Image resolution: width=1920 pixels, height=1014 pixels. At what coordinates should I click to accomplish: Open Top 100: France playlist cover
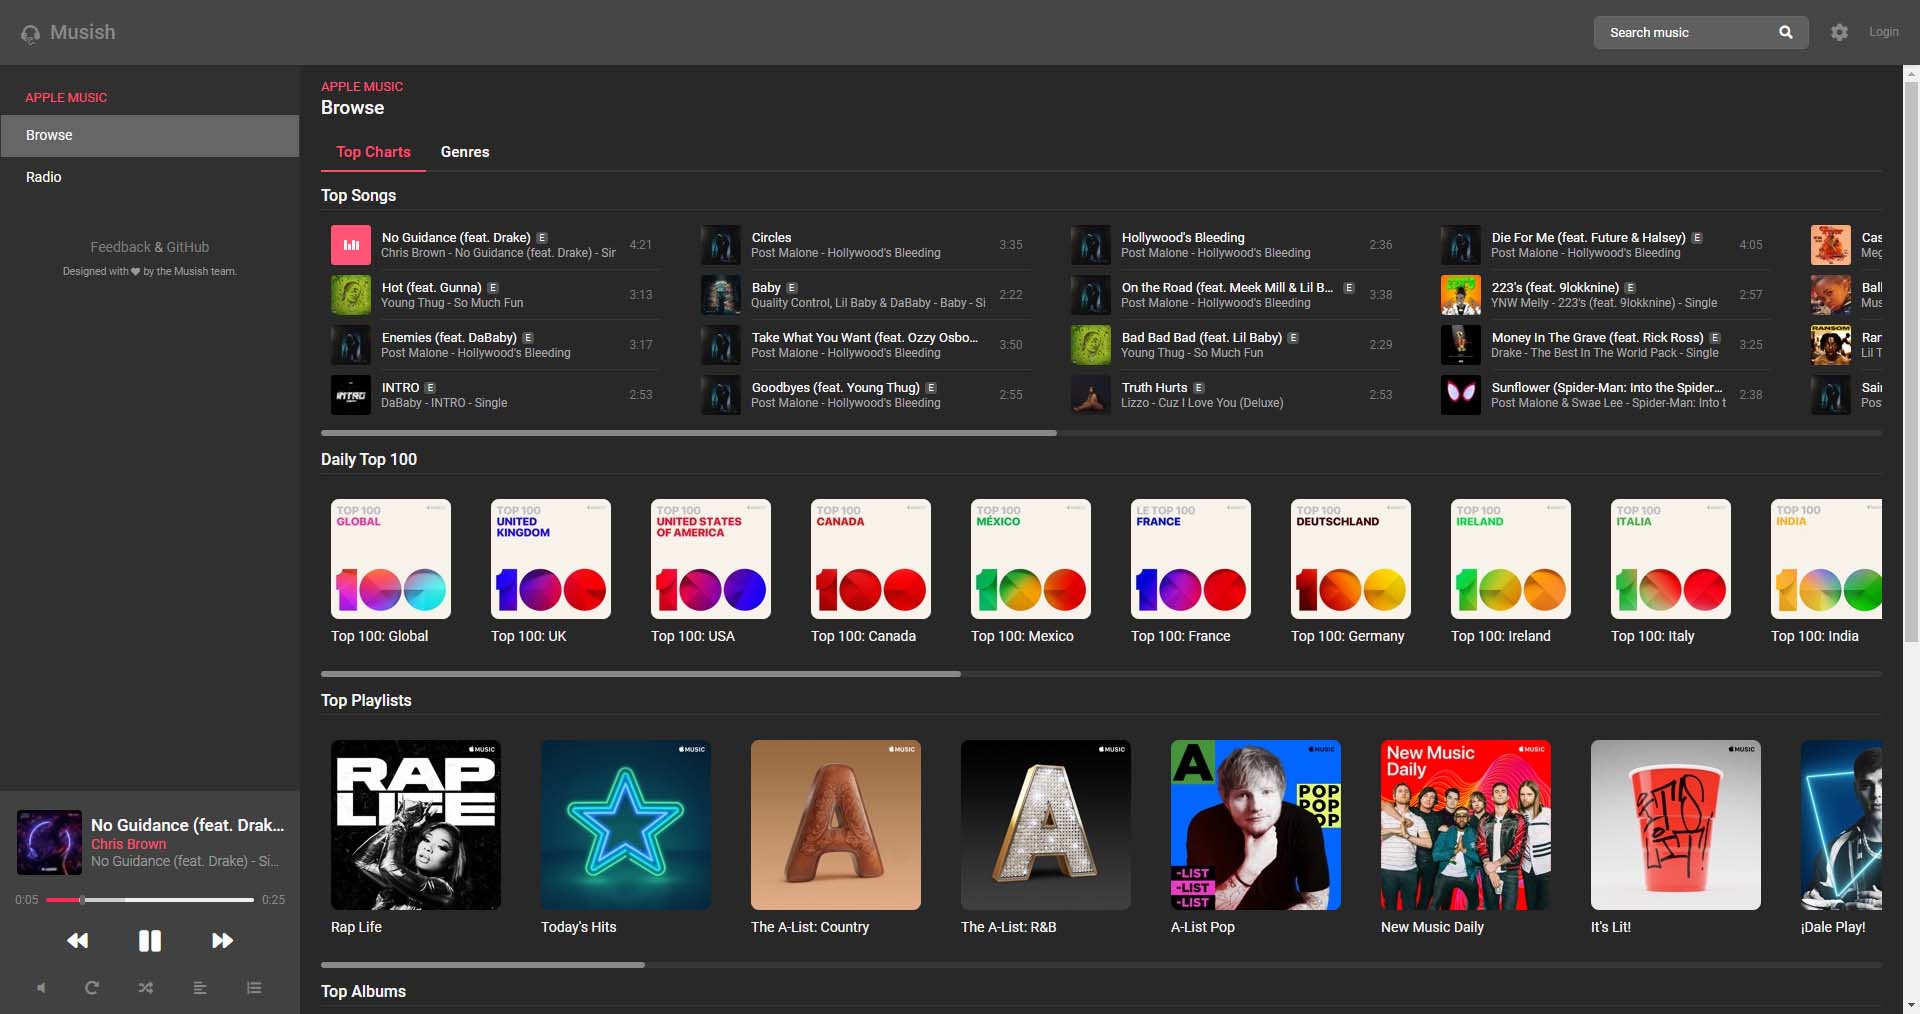coord(1191,559)
